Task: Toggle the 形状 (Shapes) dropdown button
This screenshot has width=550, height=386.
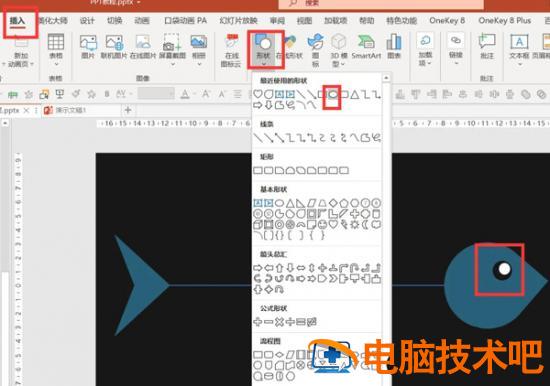Action: pos(264,49)
